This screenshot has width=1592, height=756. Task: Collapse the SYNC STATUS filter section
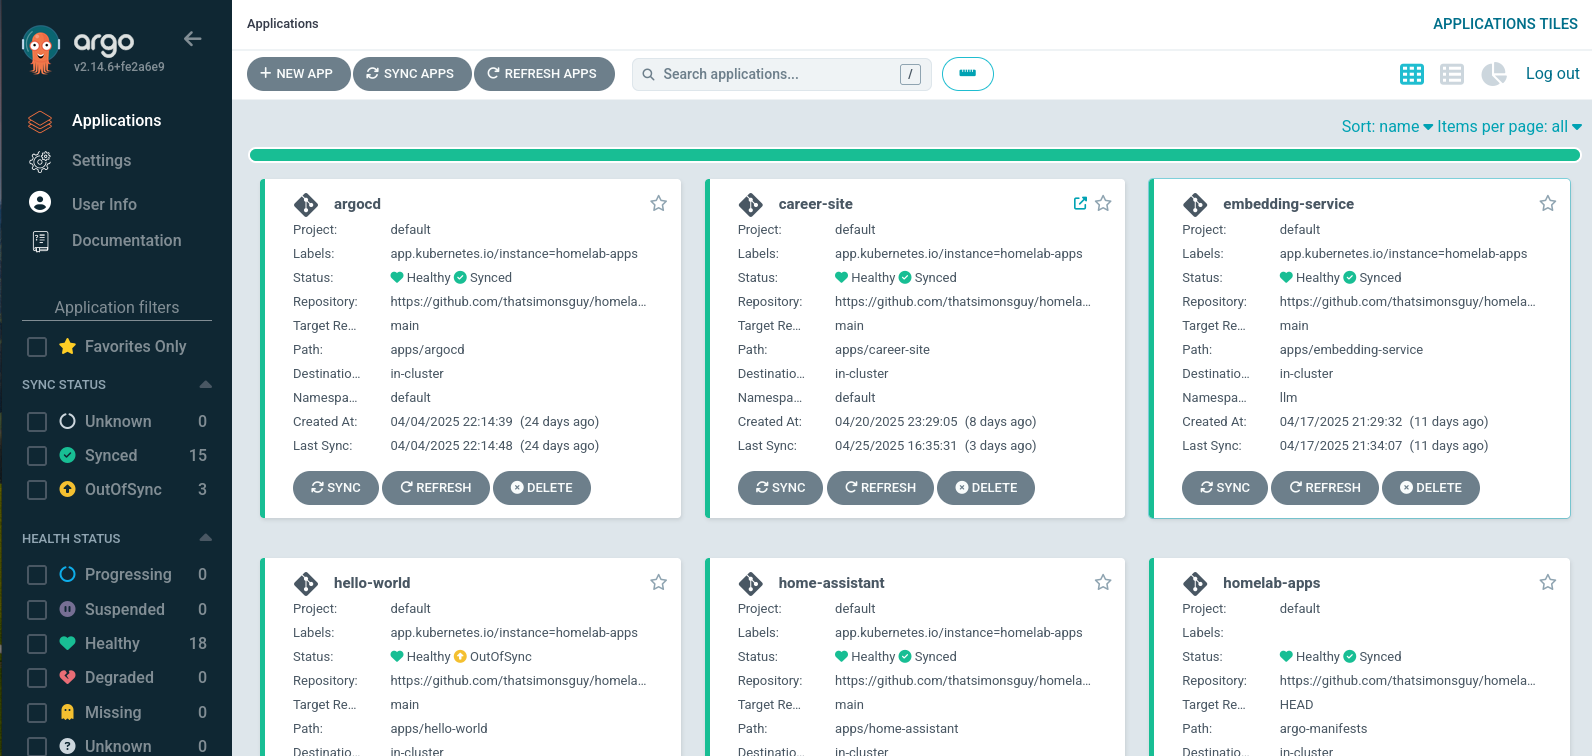(205, 385)
